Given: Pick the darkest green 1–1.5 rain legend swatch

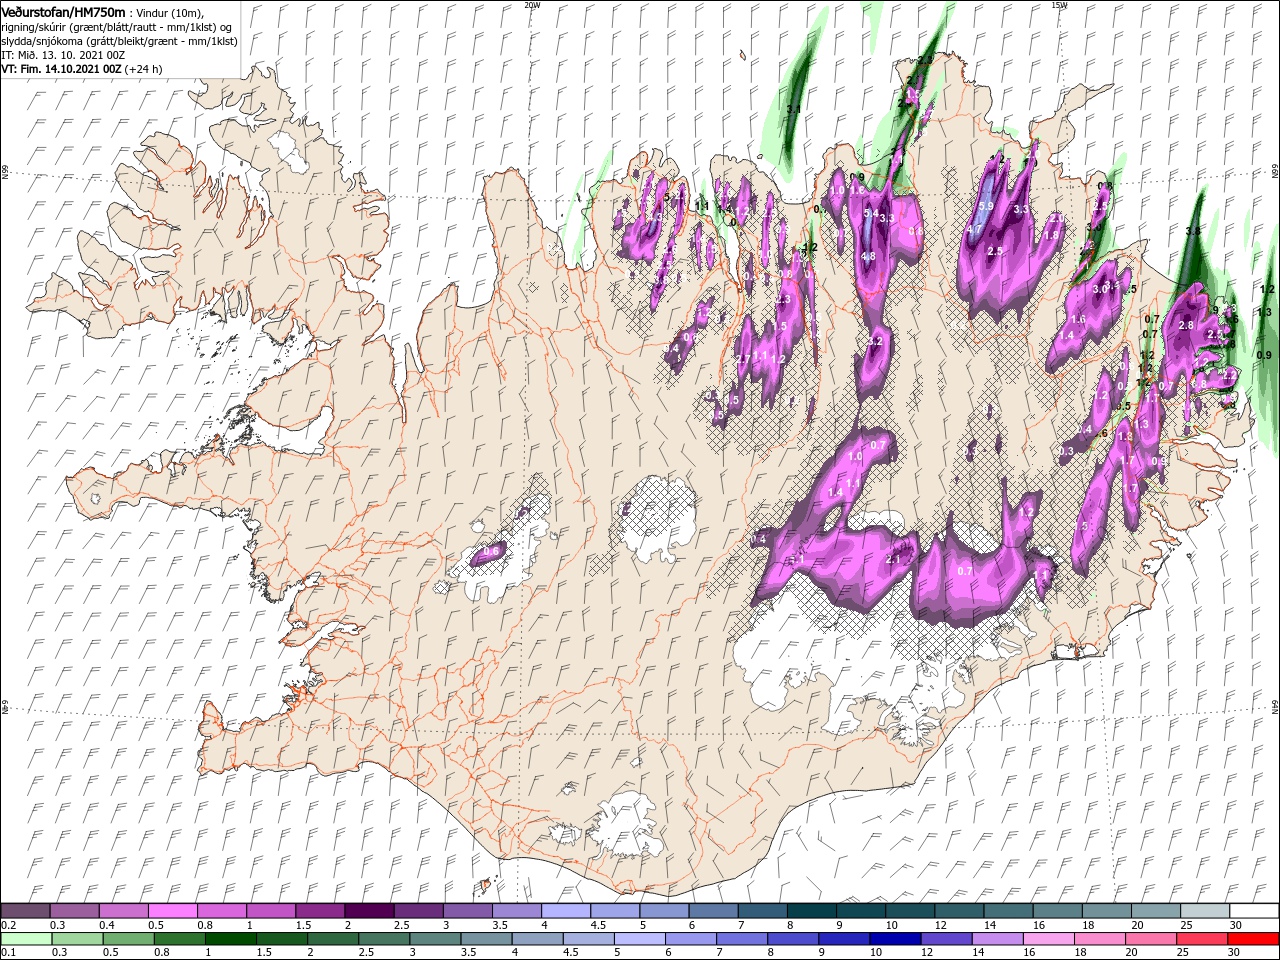Looking at the screenshot, I should [231, 939].
